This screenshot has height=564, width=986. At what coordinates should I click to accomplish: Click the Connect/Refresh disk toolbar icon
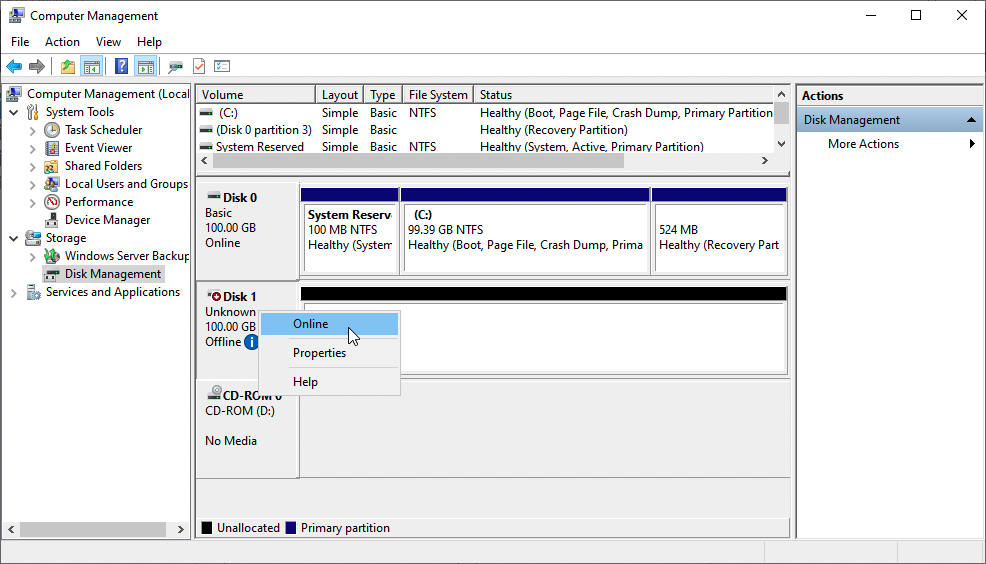coord(175,66)
